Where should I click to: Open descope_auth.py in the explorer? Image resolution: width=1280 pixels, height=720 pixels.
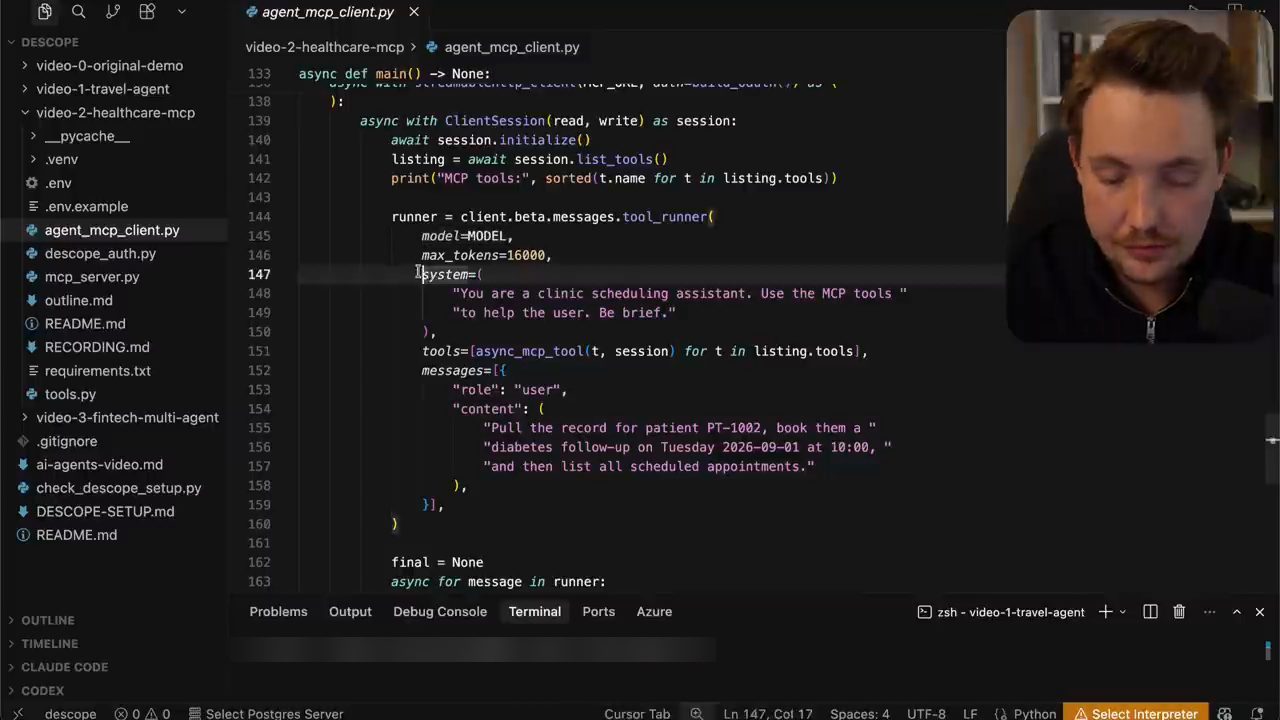click(100, 253)
